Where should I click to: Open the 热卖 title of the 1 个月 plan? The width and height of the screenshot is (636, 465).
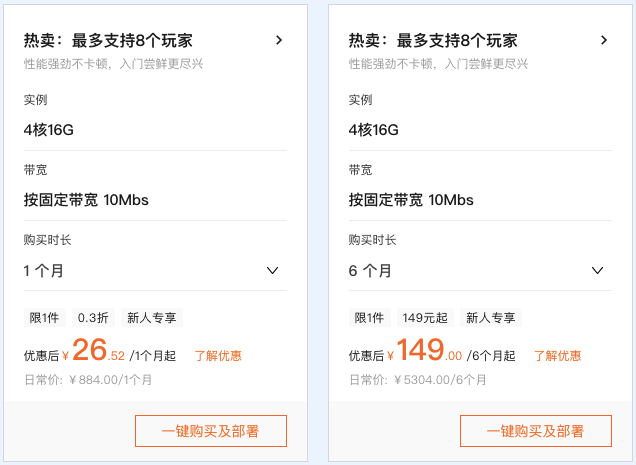click(x=108, y=41)
